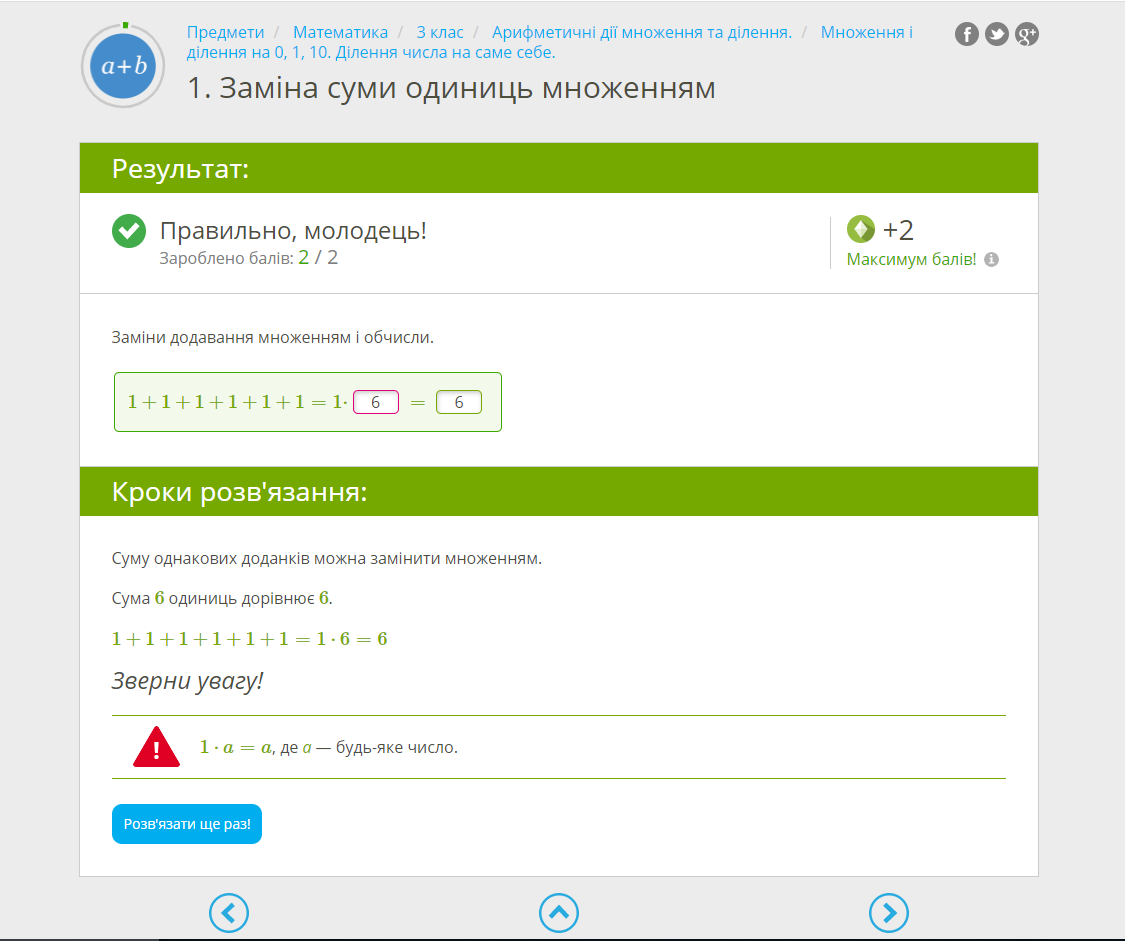Click the green checkmark result icon
The height and width of the screenshot is (941, 1125).
pos(129,232)
